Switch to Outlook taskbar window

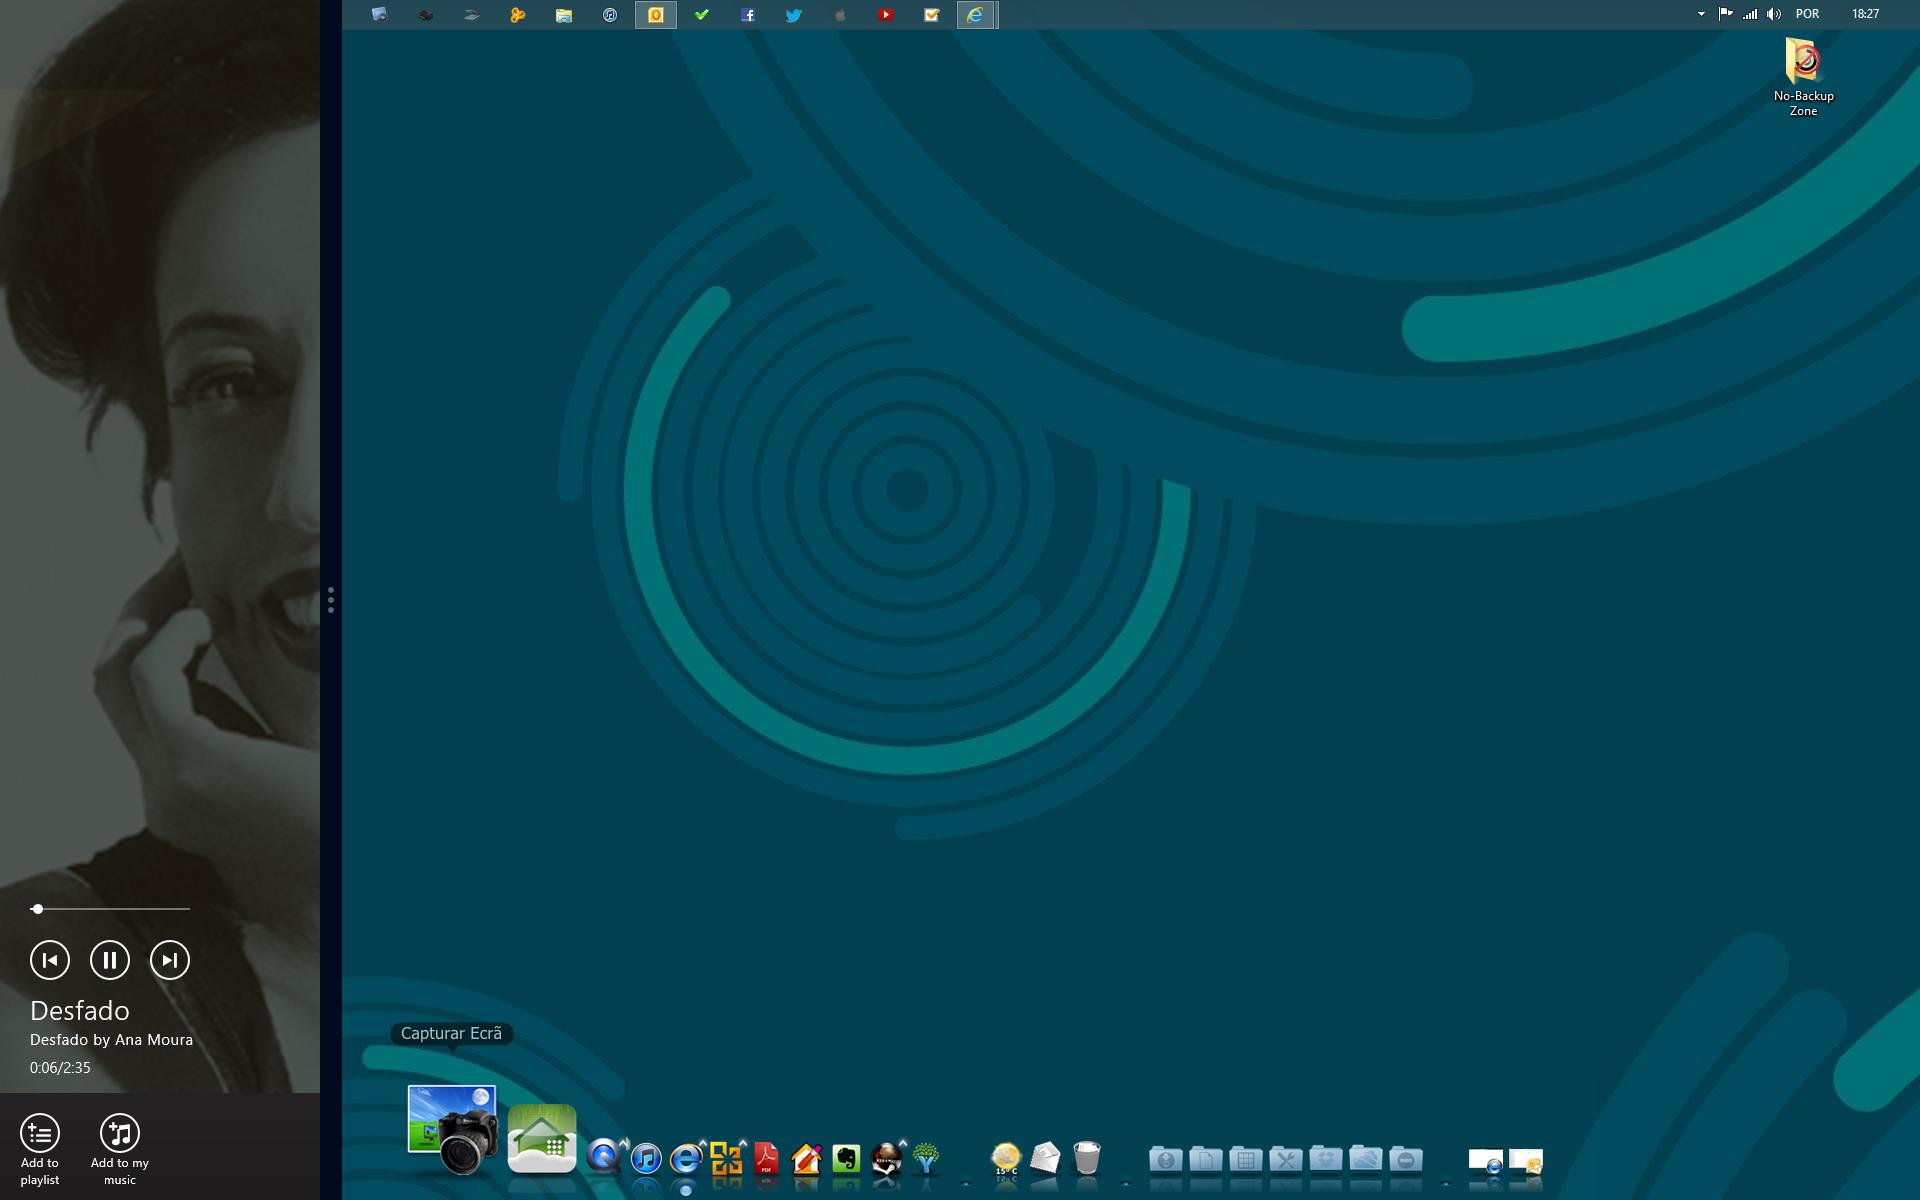656,15
